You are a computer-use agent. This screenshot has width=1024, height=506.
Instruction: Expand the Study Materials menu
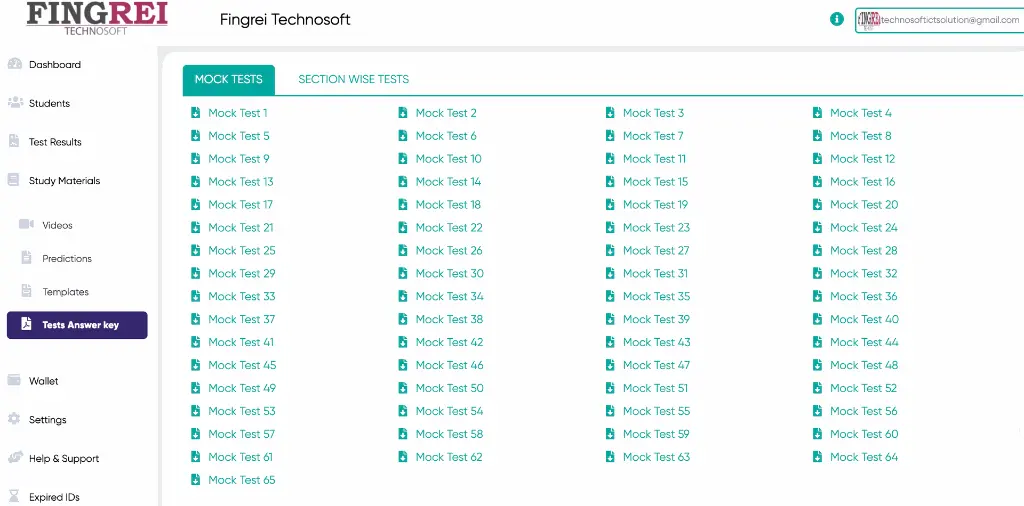click(x=64, y=181)
